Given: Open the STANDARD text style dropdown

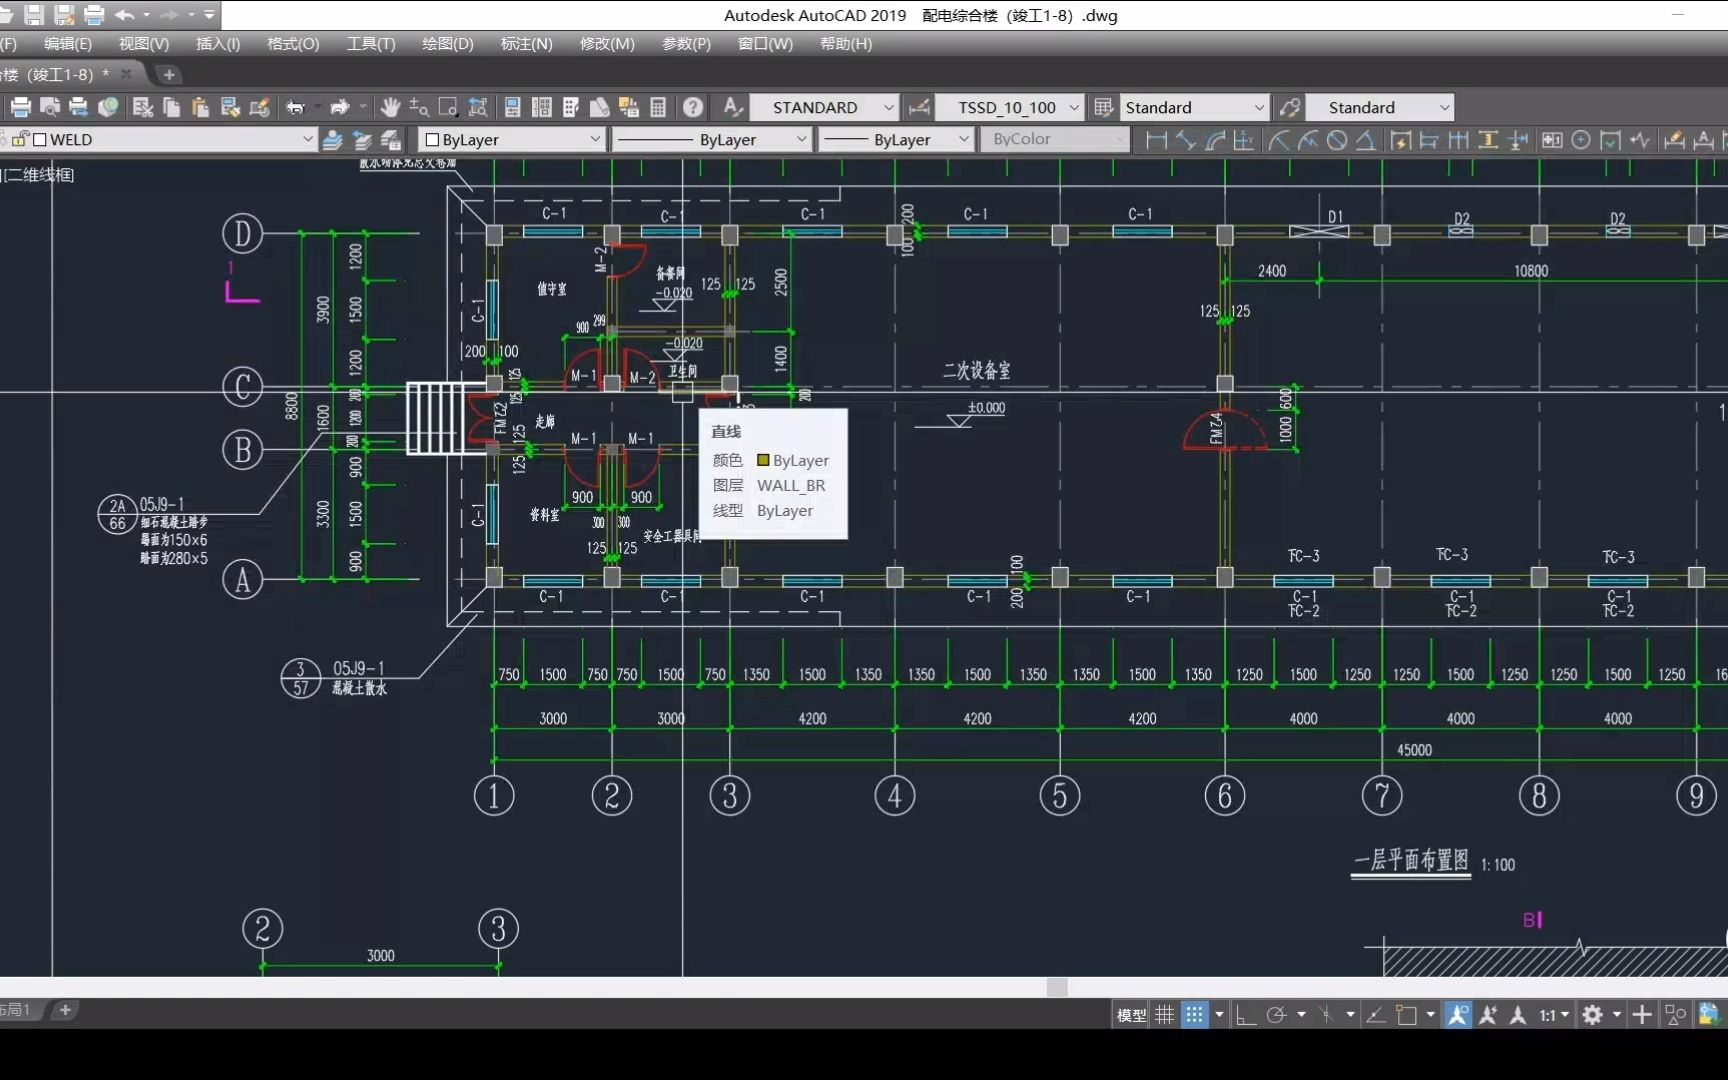Looking at the screenshot, I should [x=888, y=107].
